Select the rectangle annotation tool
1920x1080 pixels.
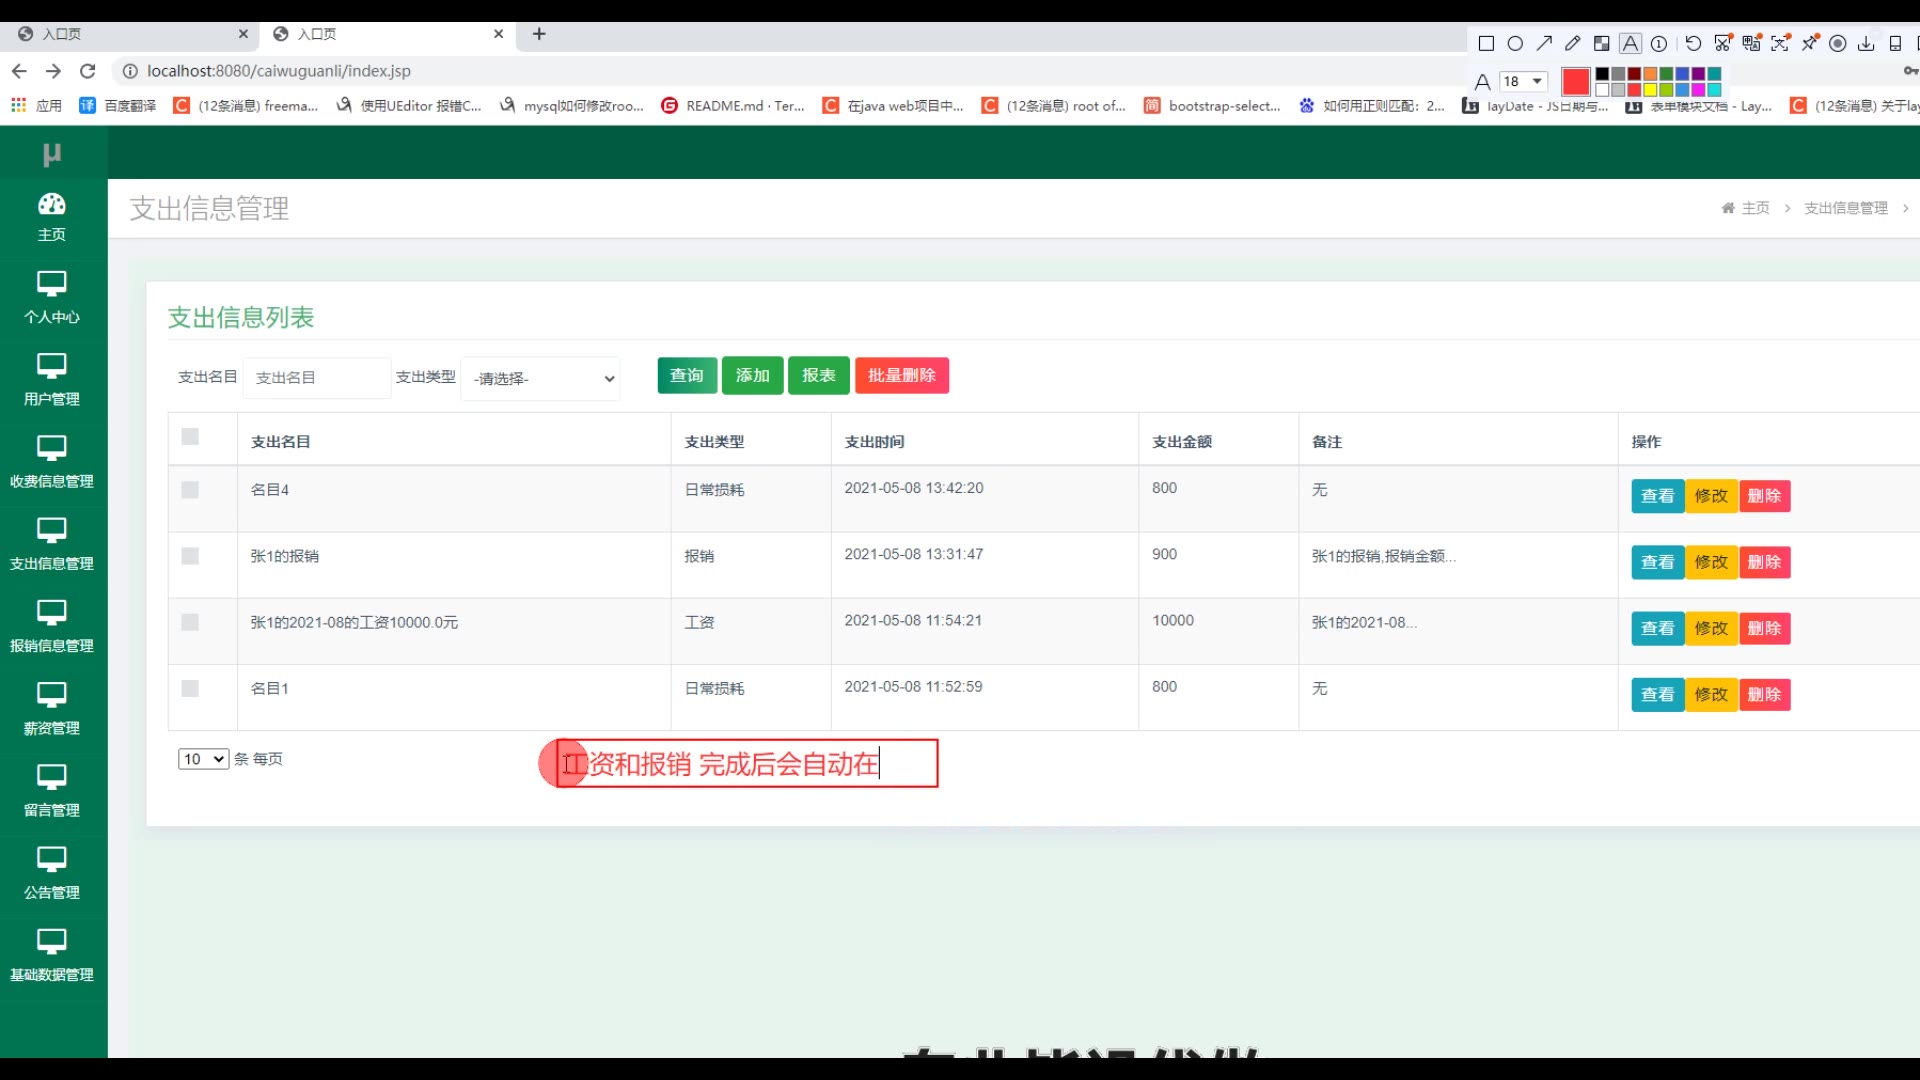coord(1486,44)
